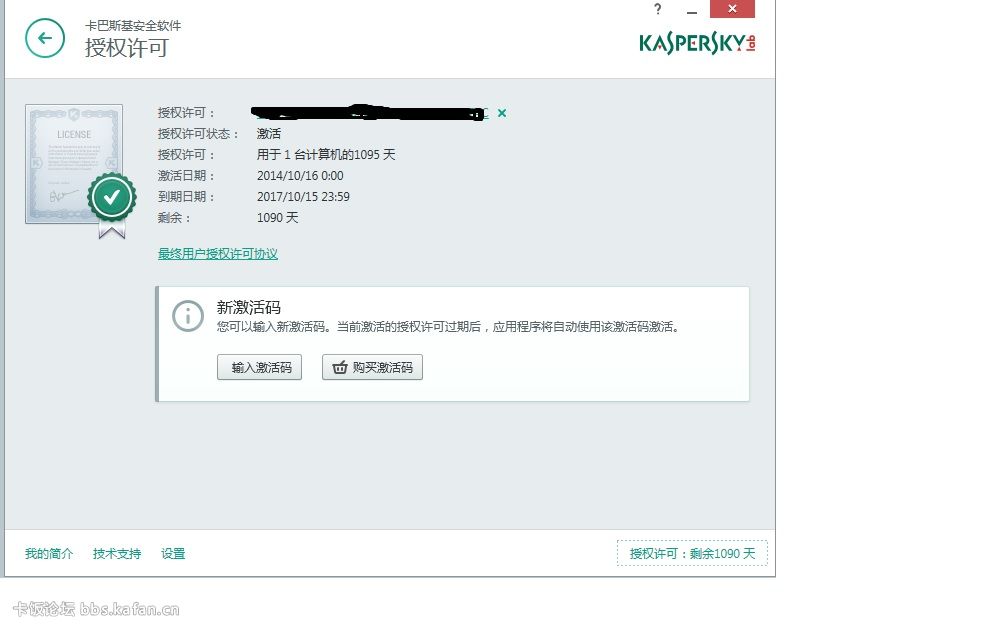This screenshot has width=1008, height=630.
Task: Select the license status value 激活
Action: point(269,134)
